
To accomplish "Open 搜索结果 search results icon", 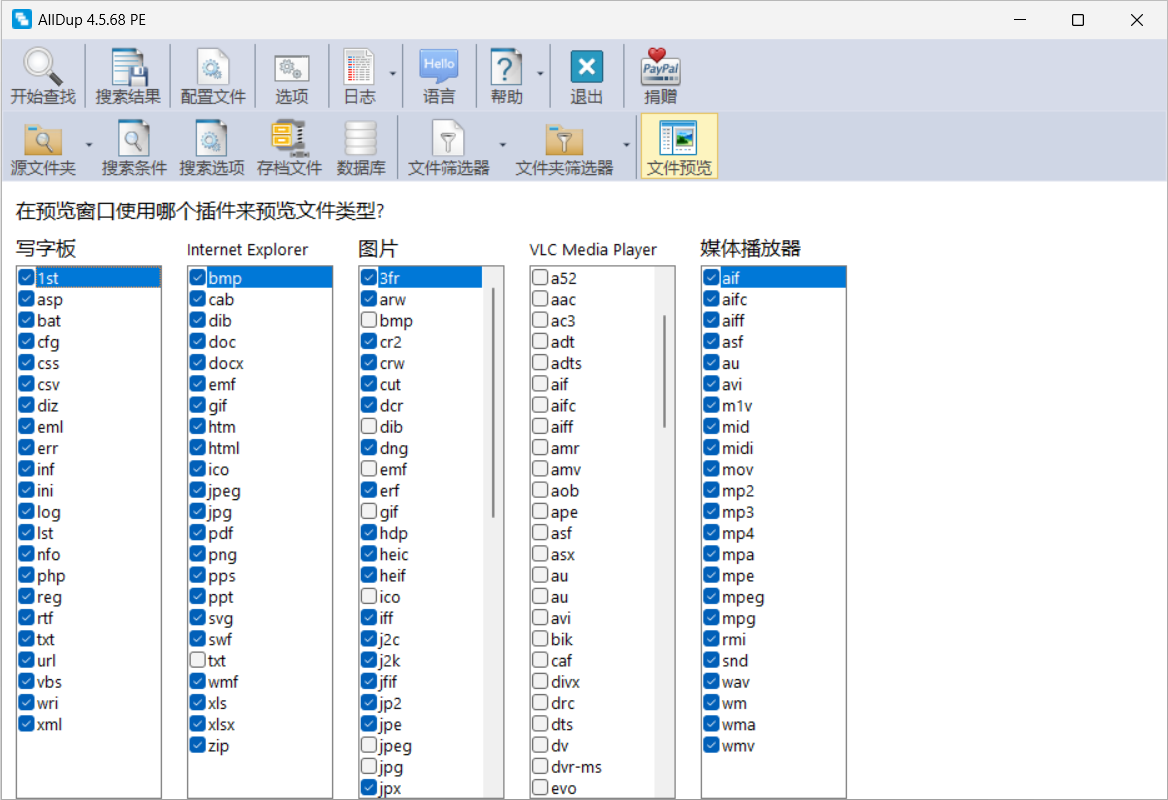I will point(128,68).
